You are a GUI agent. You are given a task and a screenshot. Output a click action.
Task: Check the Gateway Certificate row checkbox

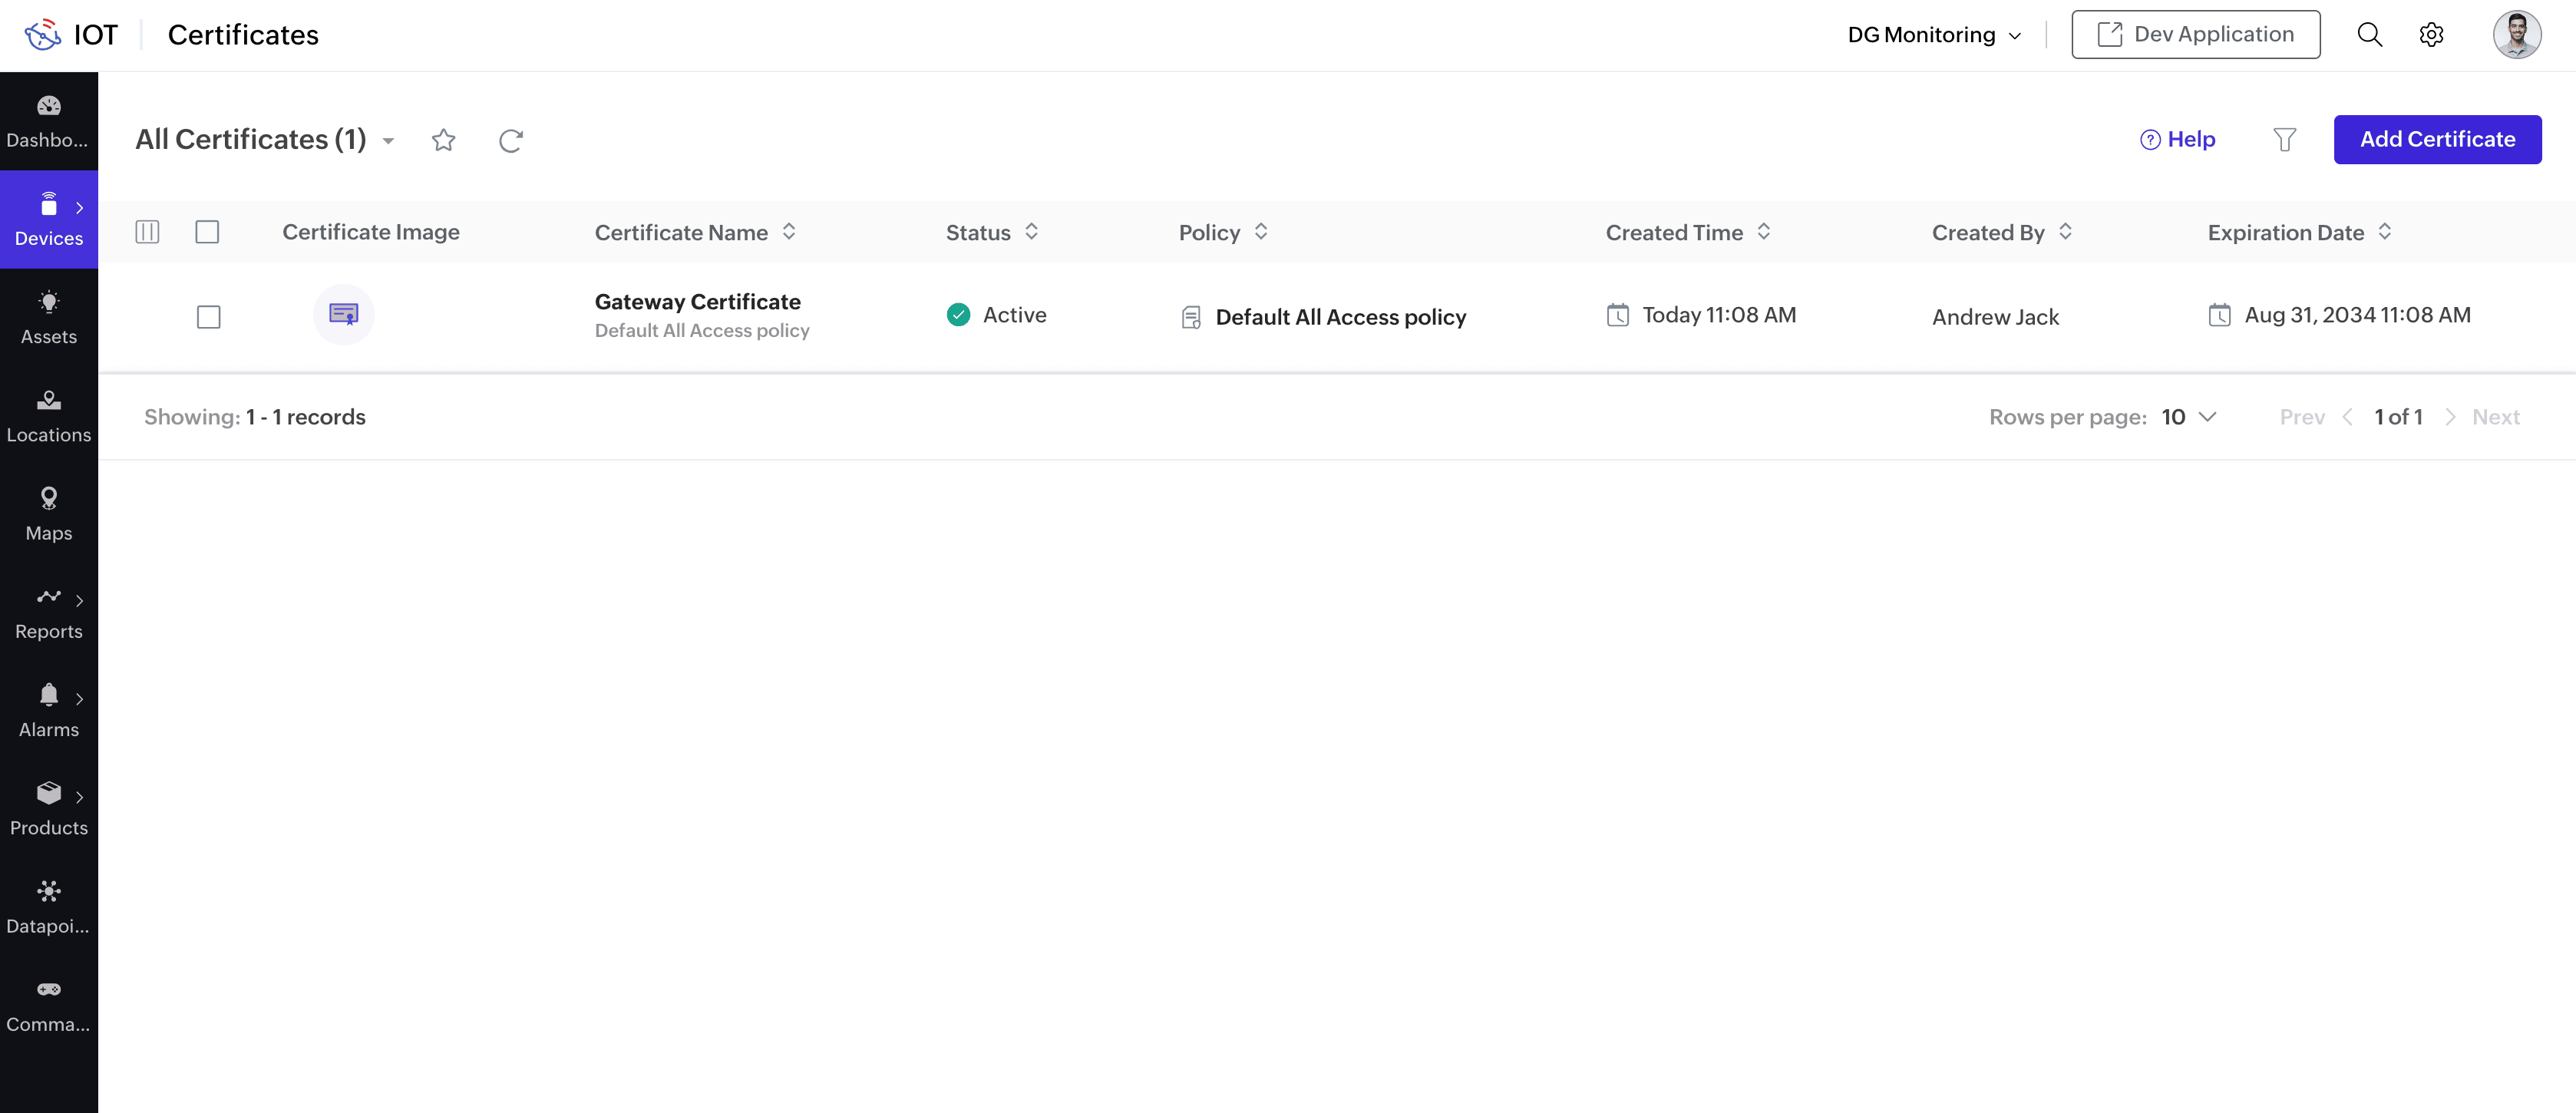[x=208, y=317]
